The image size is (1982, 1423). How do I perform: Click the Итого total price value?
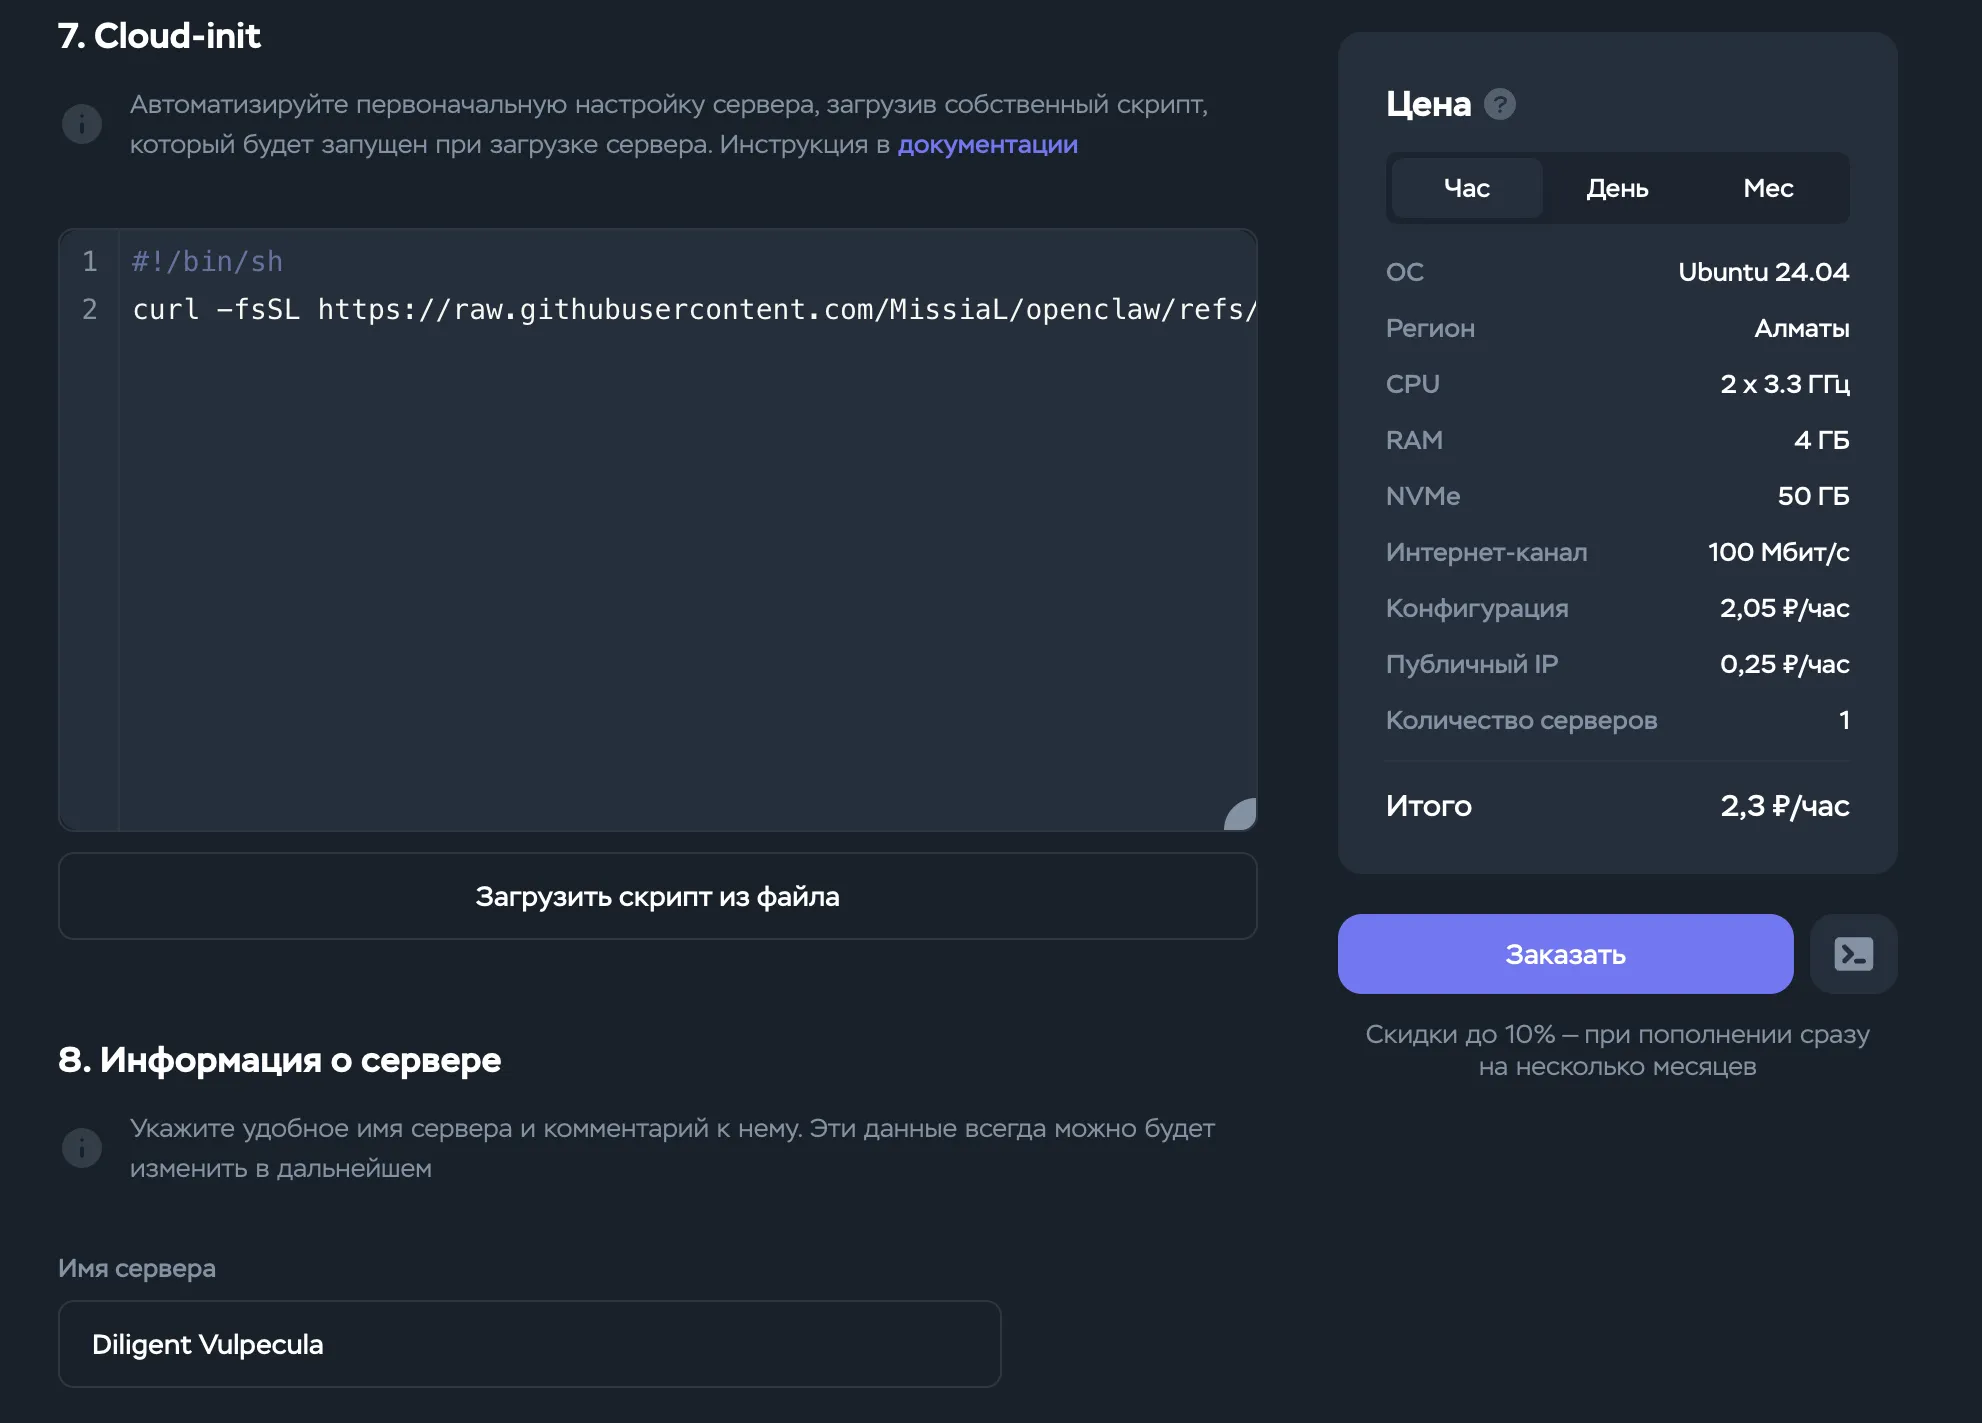pyautogui.click(x=1784, y=806)
